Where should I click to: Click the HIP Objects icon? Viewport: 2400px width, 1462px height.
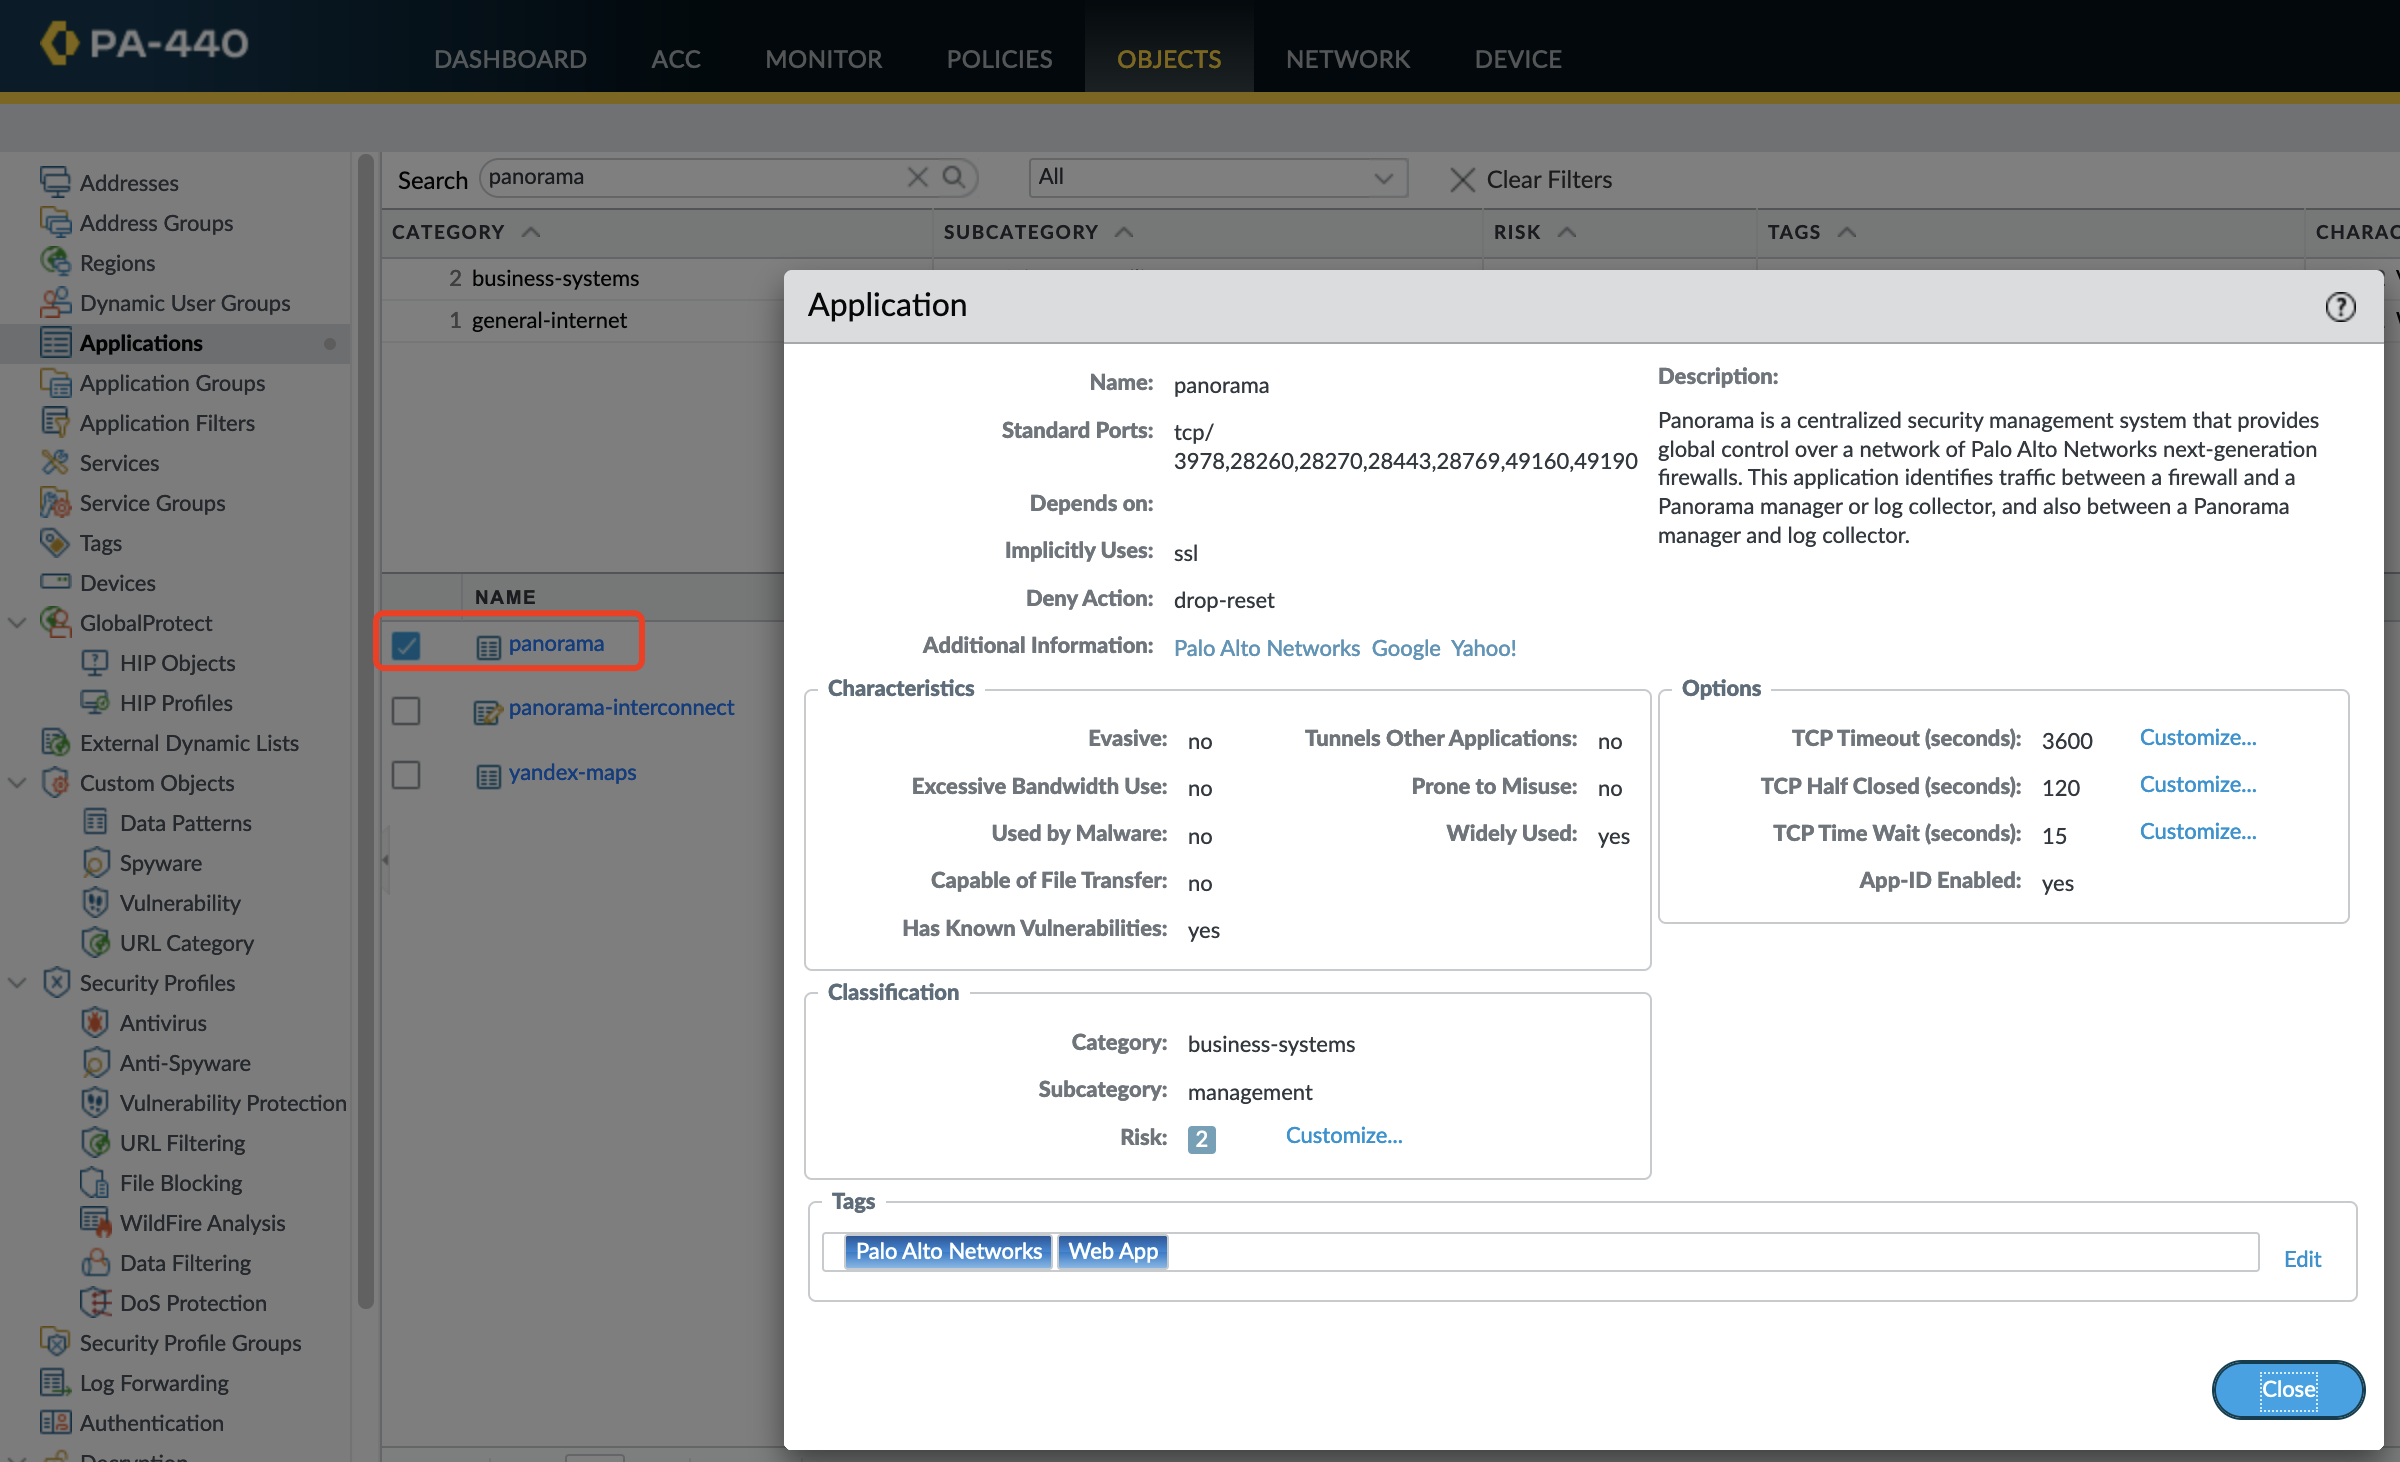(x=95, y=662)
